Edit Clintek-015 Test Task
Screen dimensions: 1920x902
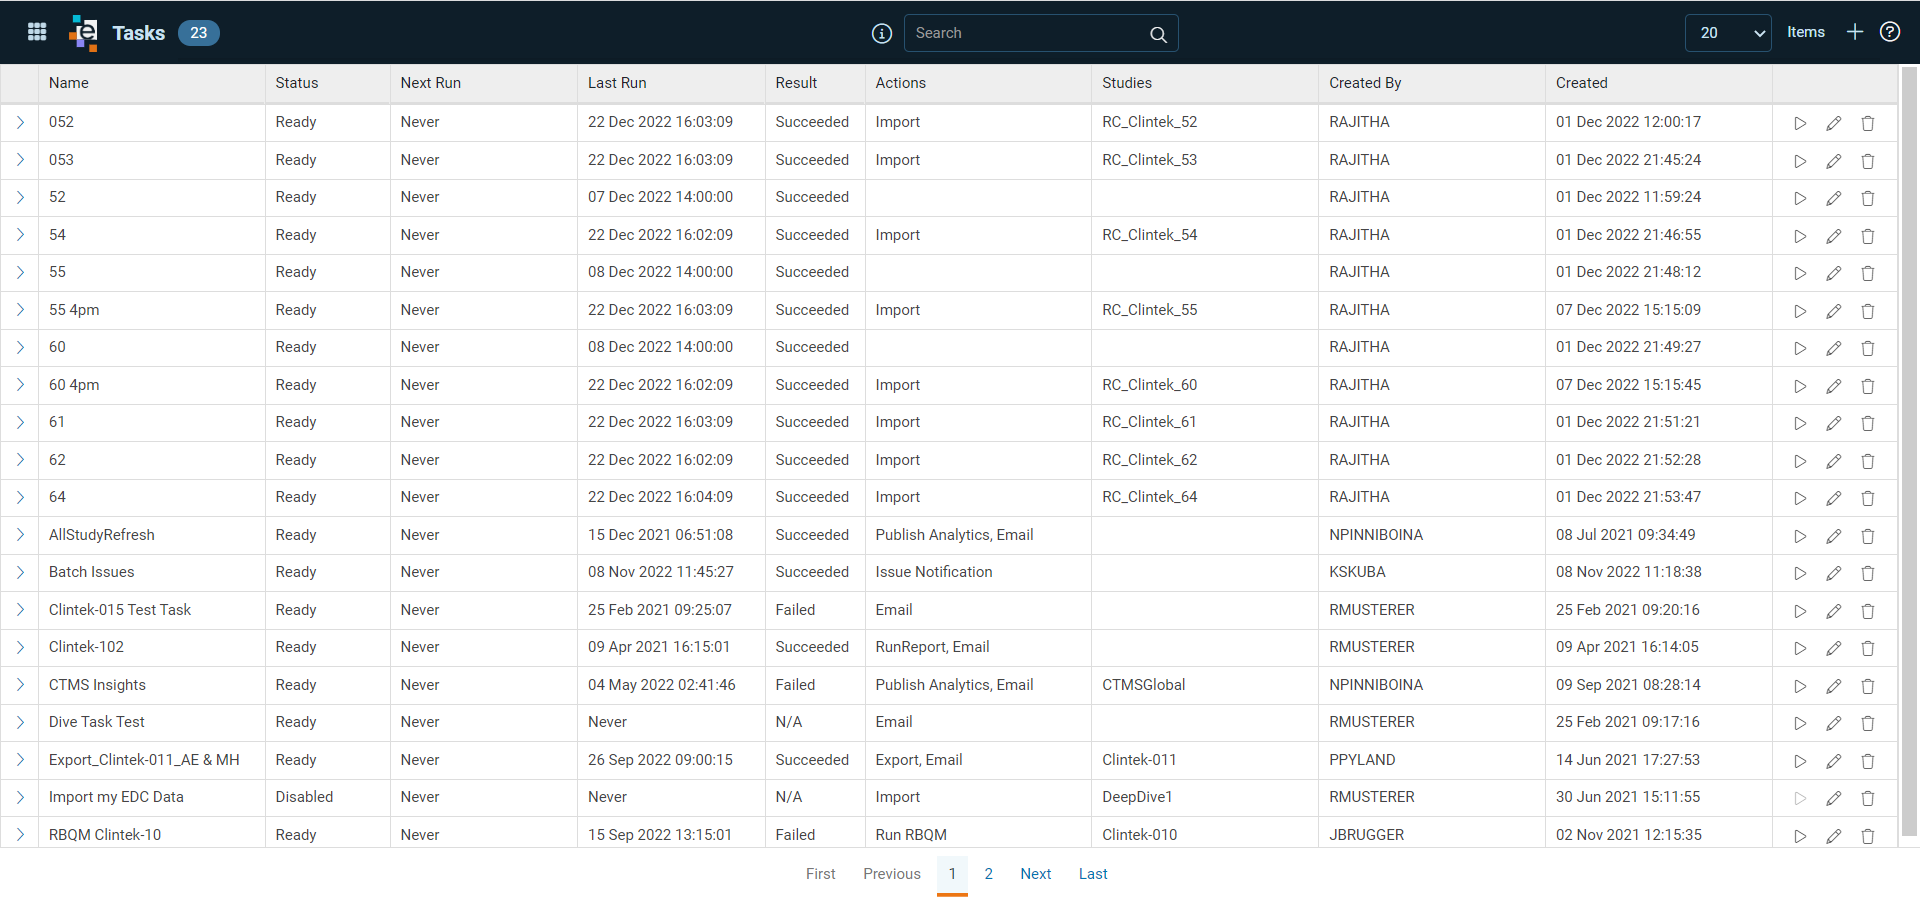point(1834,611)
